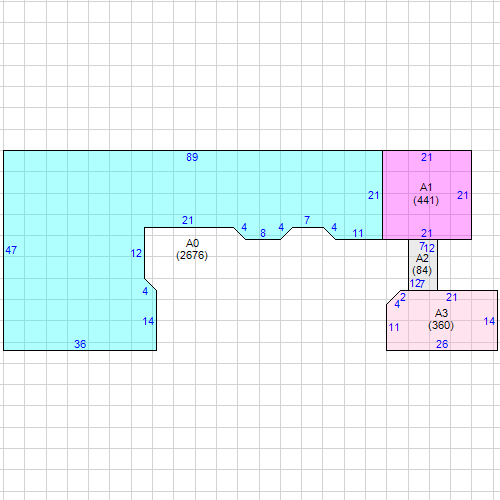
Task: Click the A1 area label
Action: click(426, 187)
